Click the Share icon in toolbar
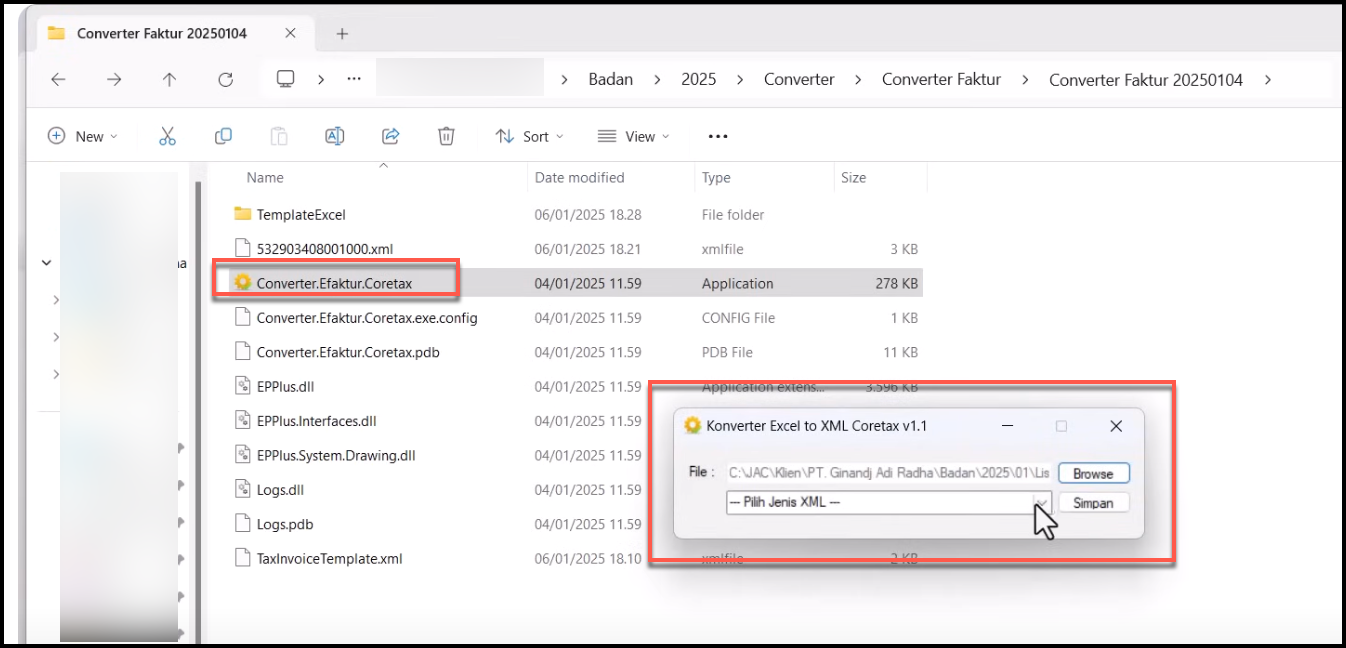Screen dimensions: 1346x648 pyautogui.click(x=391, y=136)
